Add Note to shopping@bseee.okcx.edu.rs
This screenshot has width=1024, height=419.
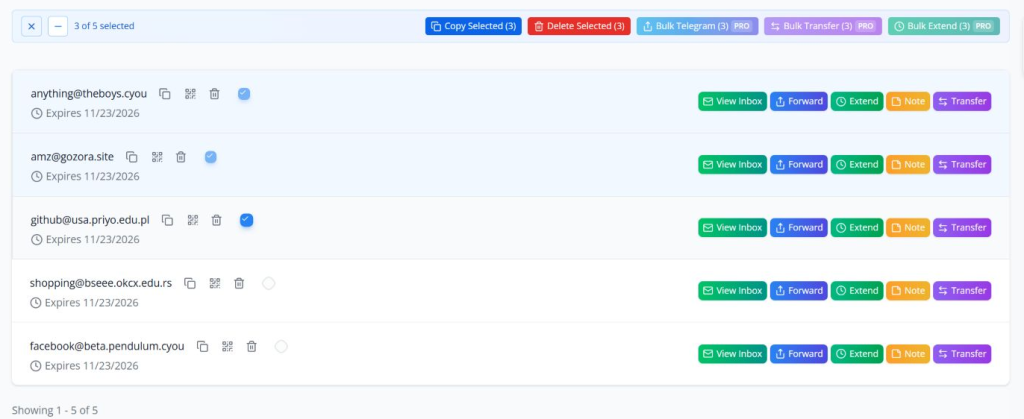tap(908, 290)
